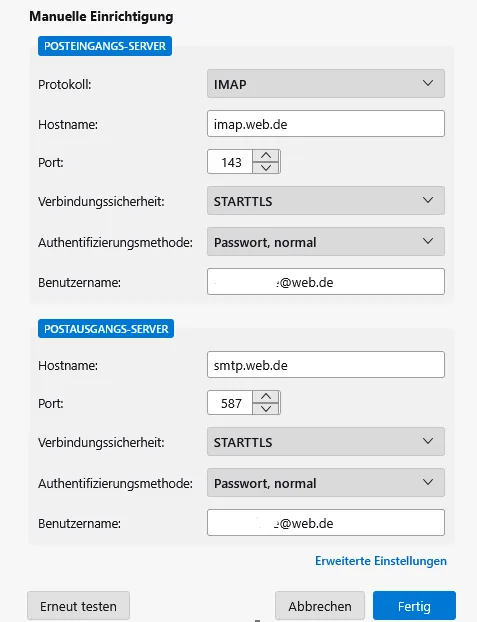Screen dimensions: 477x622
Task: Click the Abbrechen button
Action: [320, 606]
